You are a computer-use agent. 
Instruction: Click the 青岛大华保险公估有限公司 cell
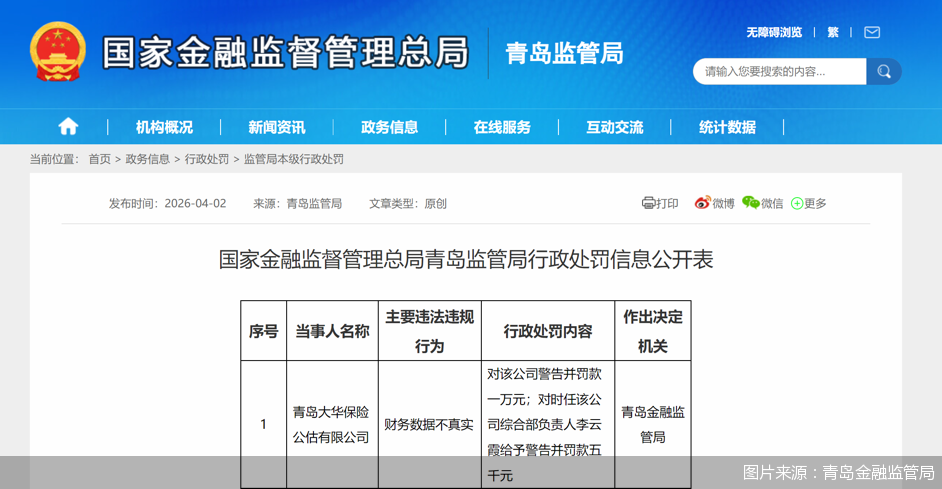tap(331, 425)
